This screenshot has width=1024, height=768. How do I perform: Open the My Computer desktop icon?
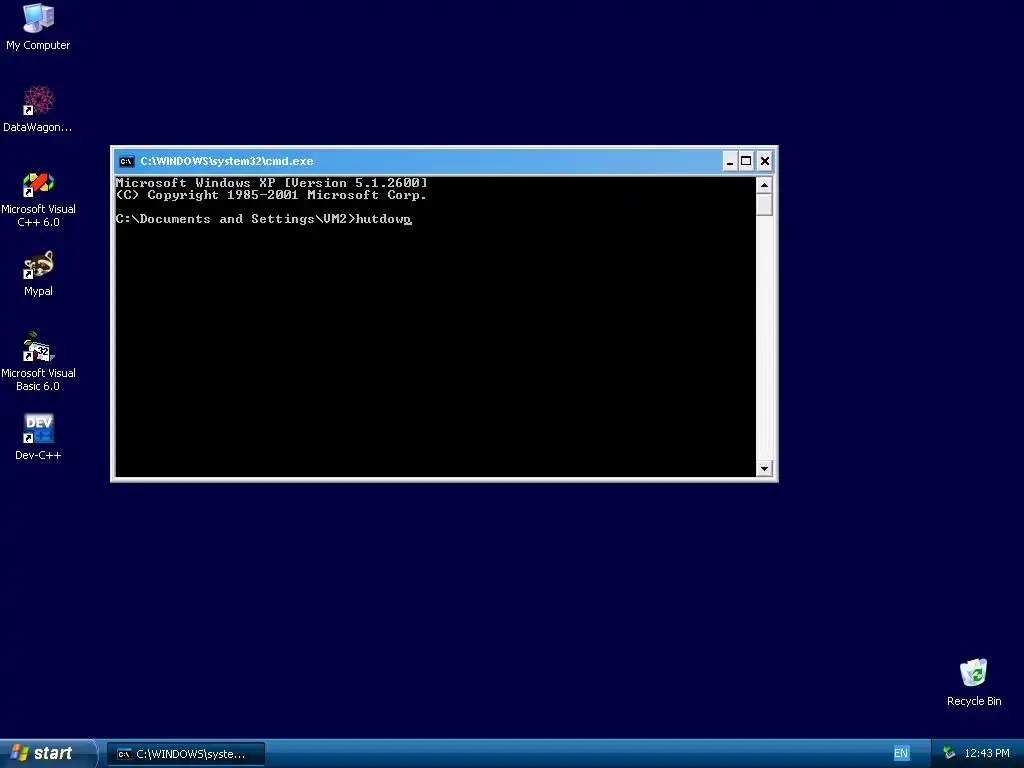(38, 27)
